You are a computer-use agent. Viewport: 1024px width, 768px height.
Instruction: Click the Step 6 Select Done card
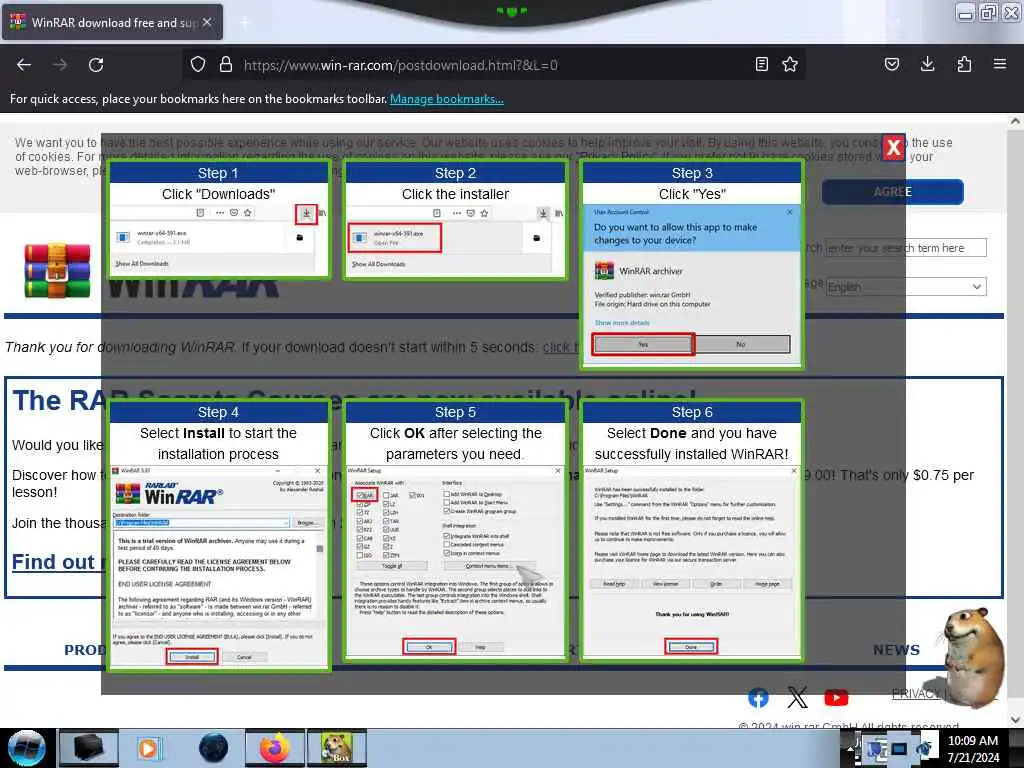coord(692,531)
